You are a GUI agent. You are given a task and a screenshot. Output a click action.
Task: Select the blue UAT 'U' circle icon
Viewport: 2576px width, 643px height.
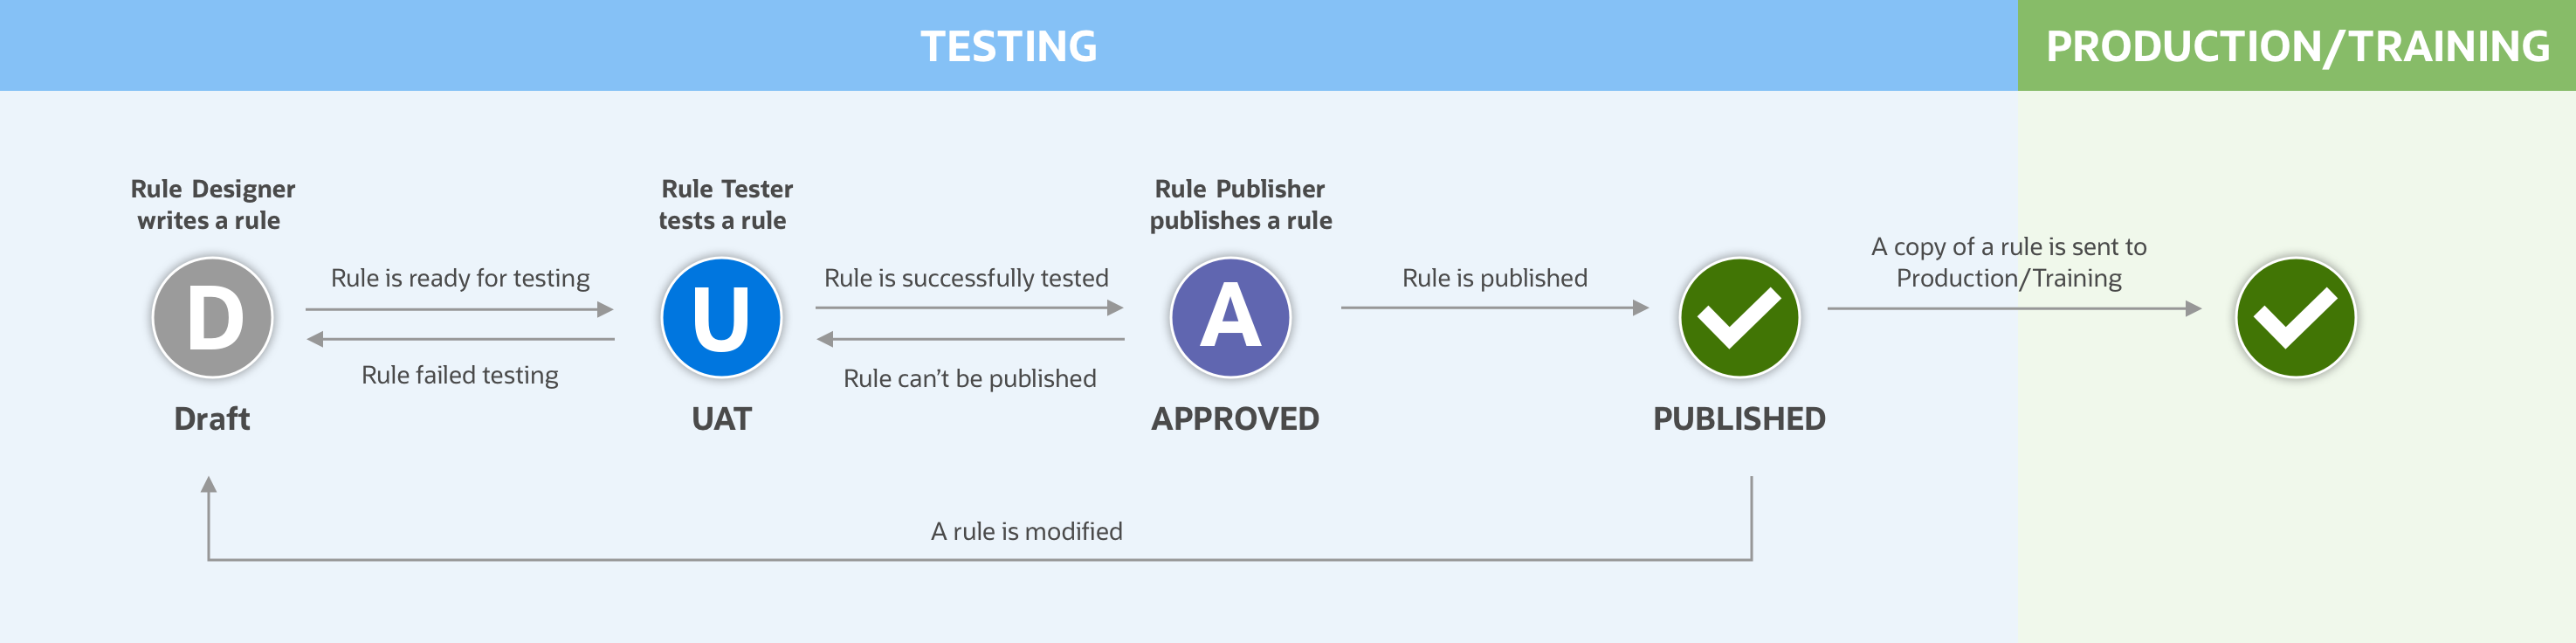point(721,318)
